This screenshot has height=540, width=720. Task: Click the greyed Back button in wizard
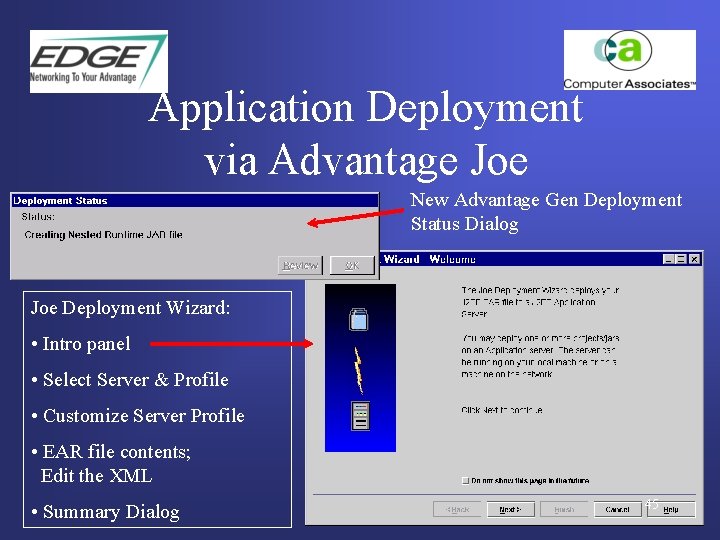pyautogui.click(x=457, y=509)
